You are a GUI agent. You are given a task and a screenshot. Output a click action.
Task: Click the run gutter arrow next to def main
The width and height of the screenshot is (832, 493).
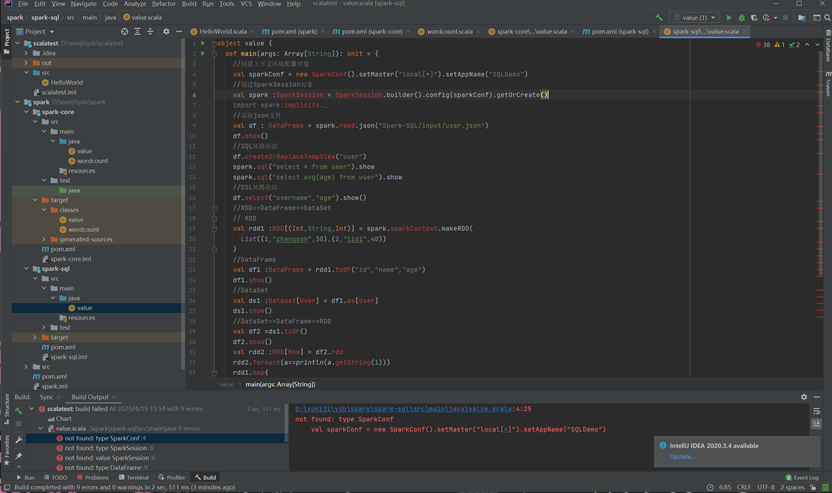(x=203, y=54)
